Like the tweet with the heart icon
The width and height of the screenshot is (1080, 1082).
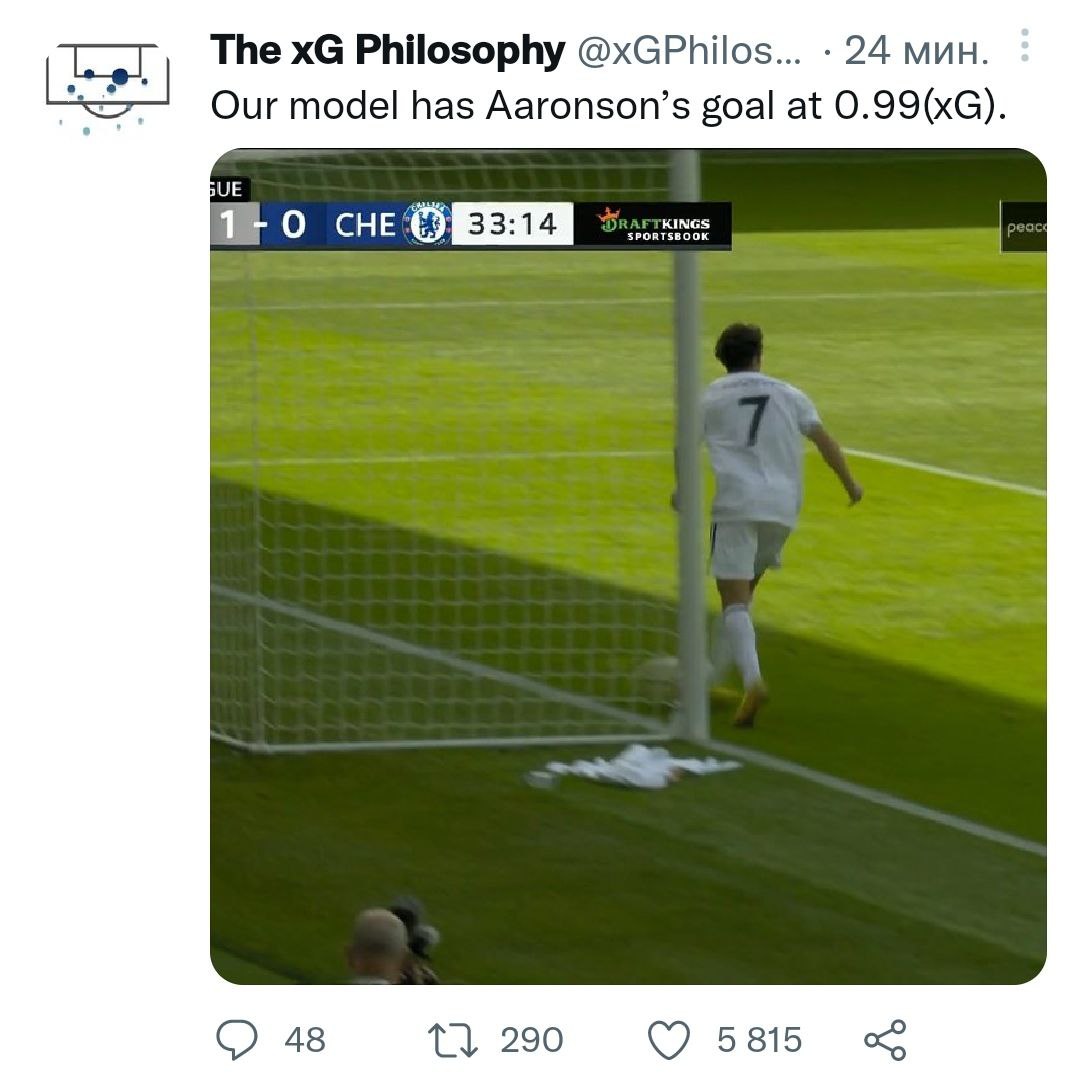click(x=669, y=1040)
